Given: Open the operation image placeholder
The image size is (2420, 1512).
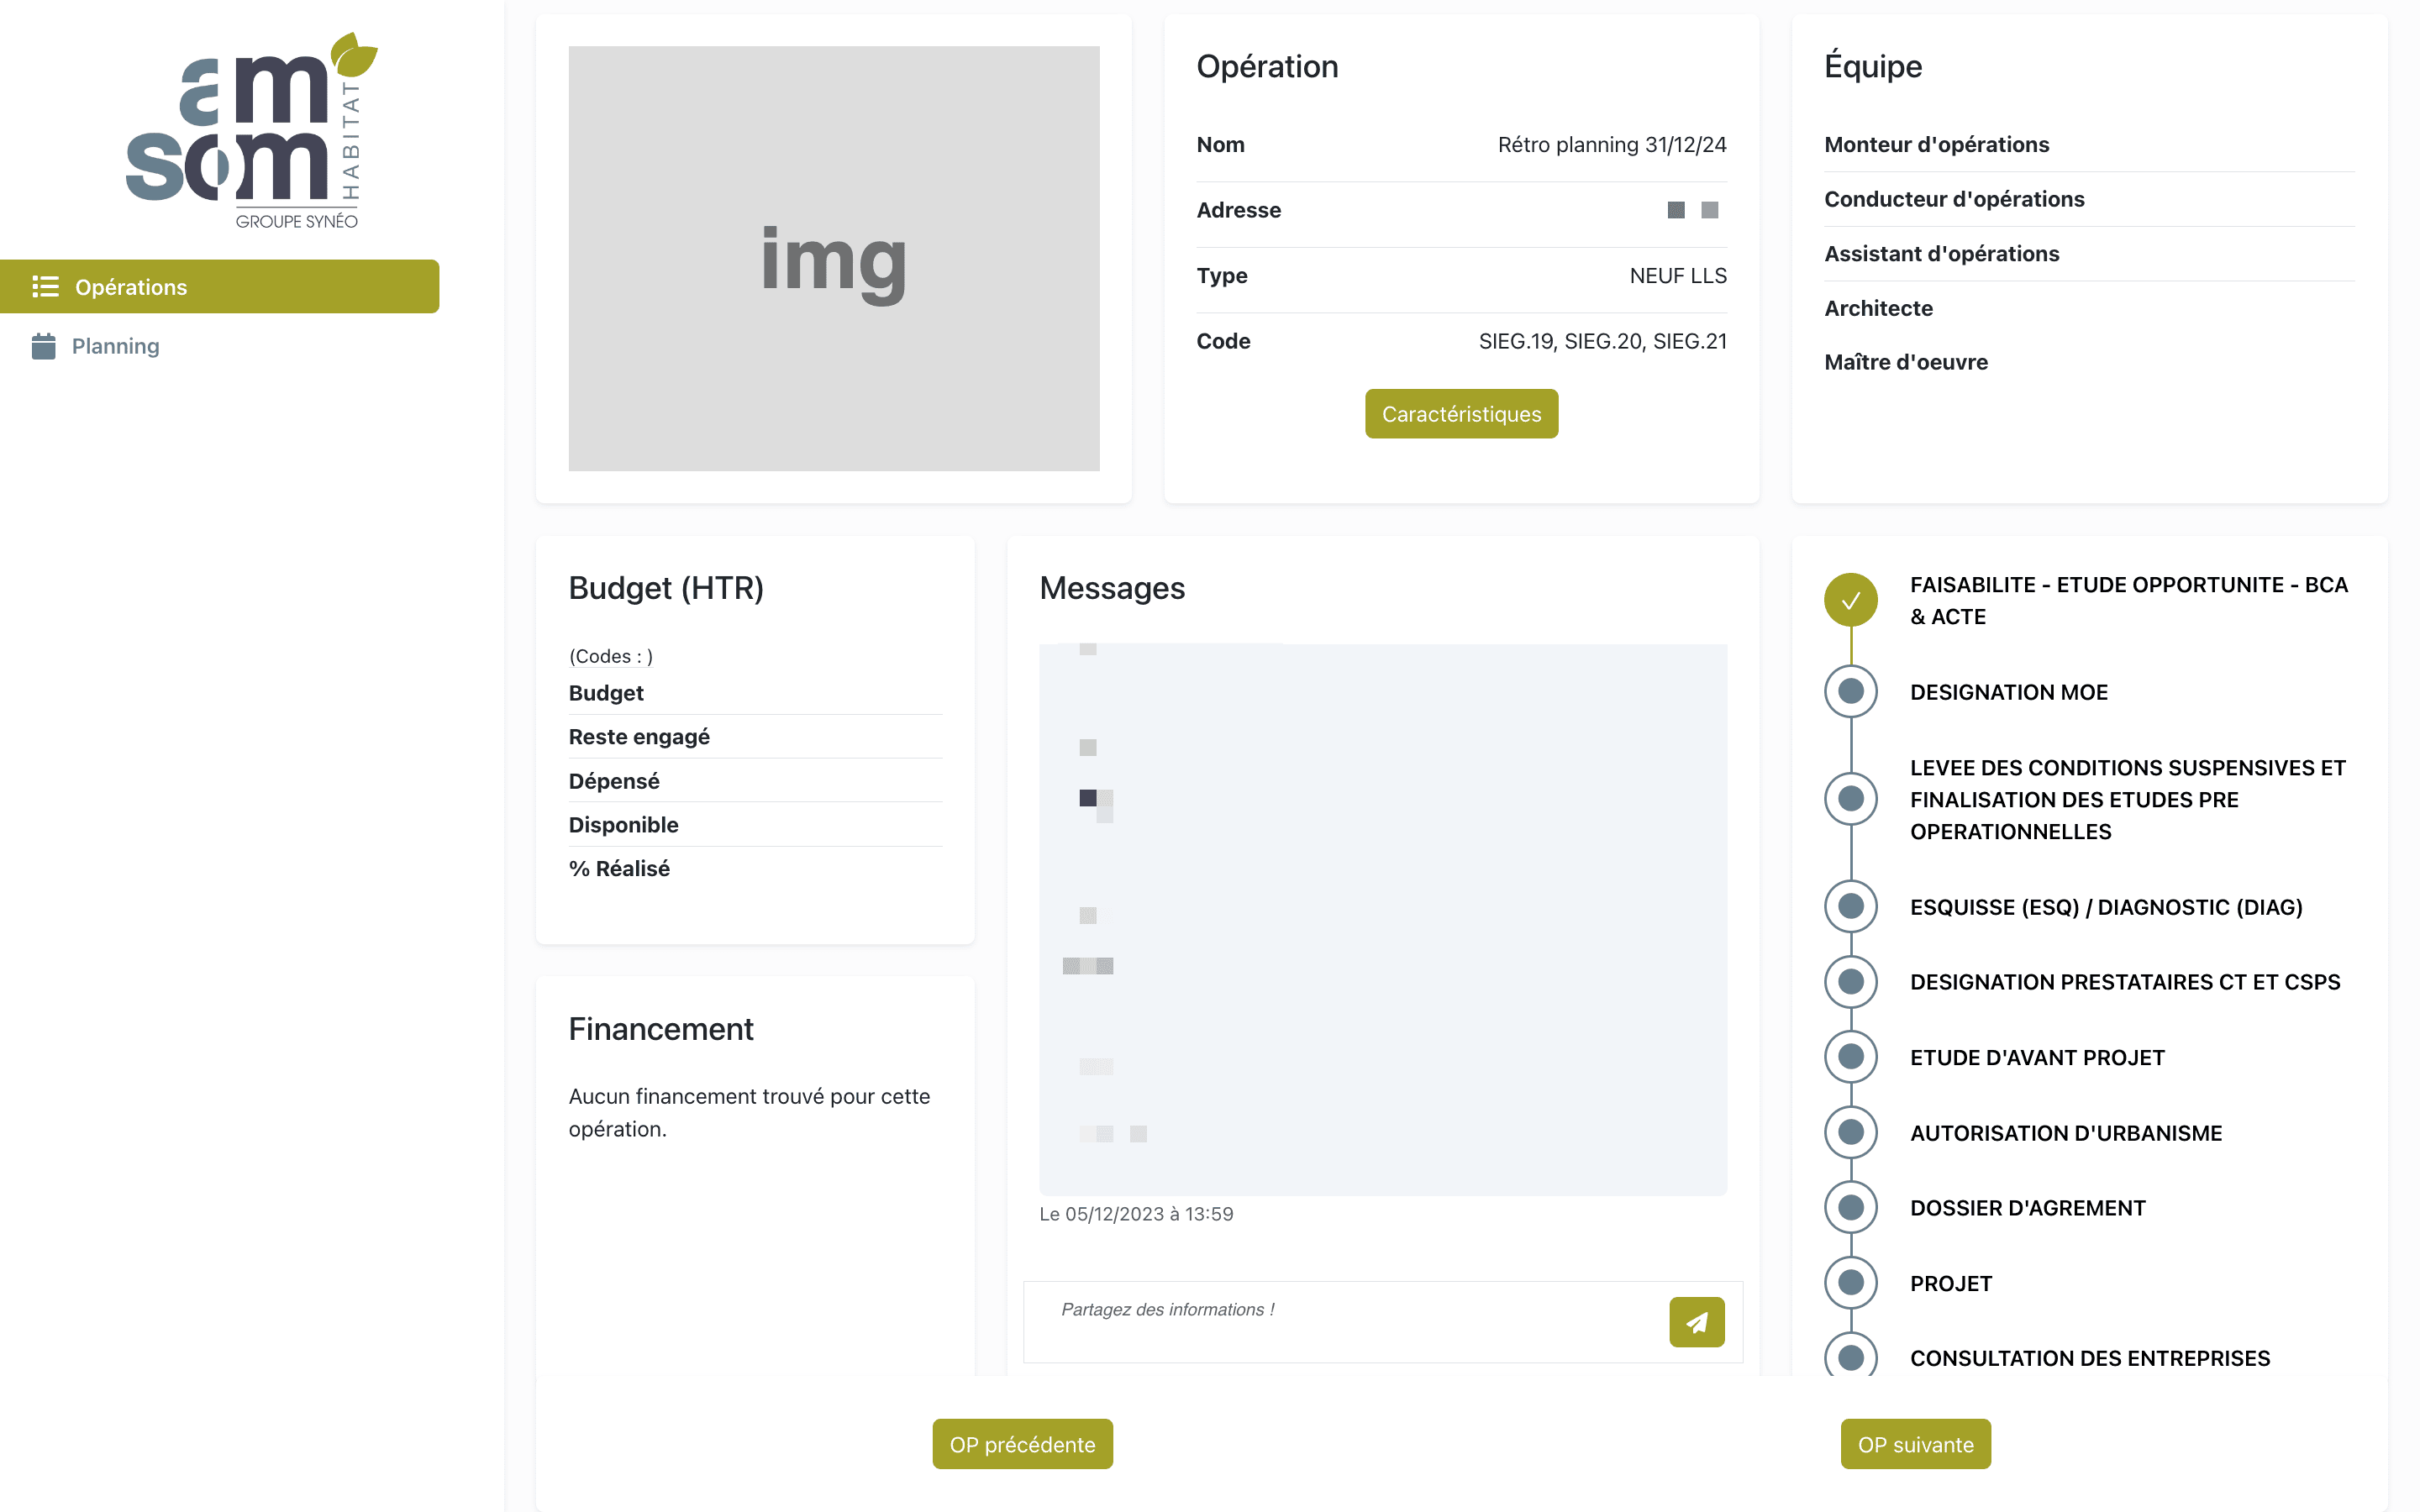Looking at the screenshot, I should [x=834, y=258].
